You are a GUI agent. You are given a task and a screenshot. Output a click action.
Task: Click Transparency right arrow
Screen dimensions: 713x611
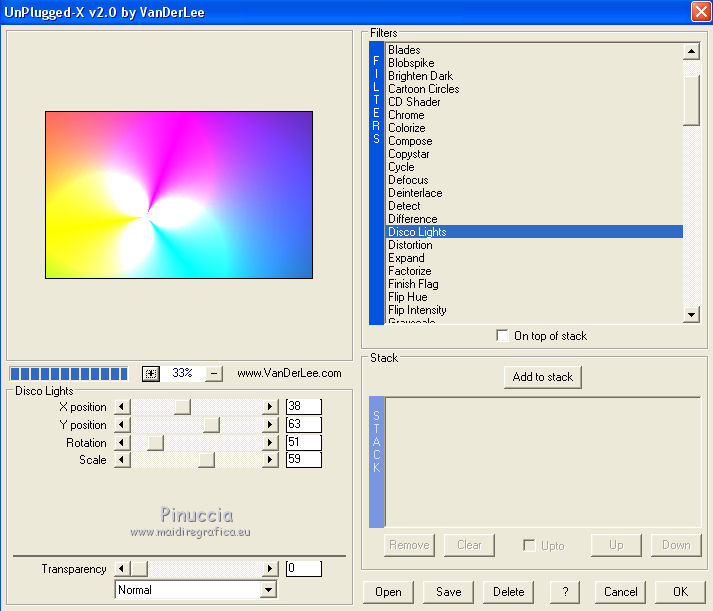coord(270,568)
